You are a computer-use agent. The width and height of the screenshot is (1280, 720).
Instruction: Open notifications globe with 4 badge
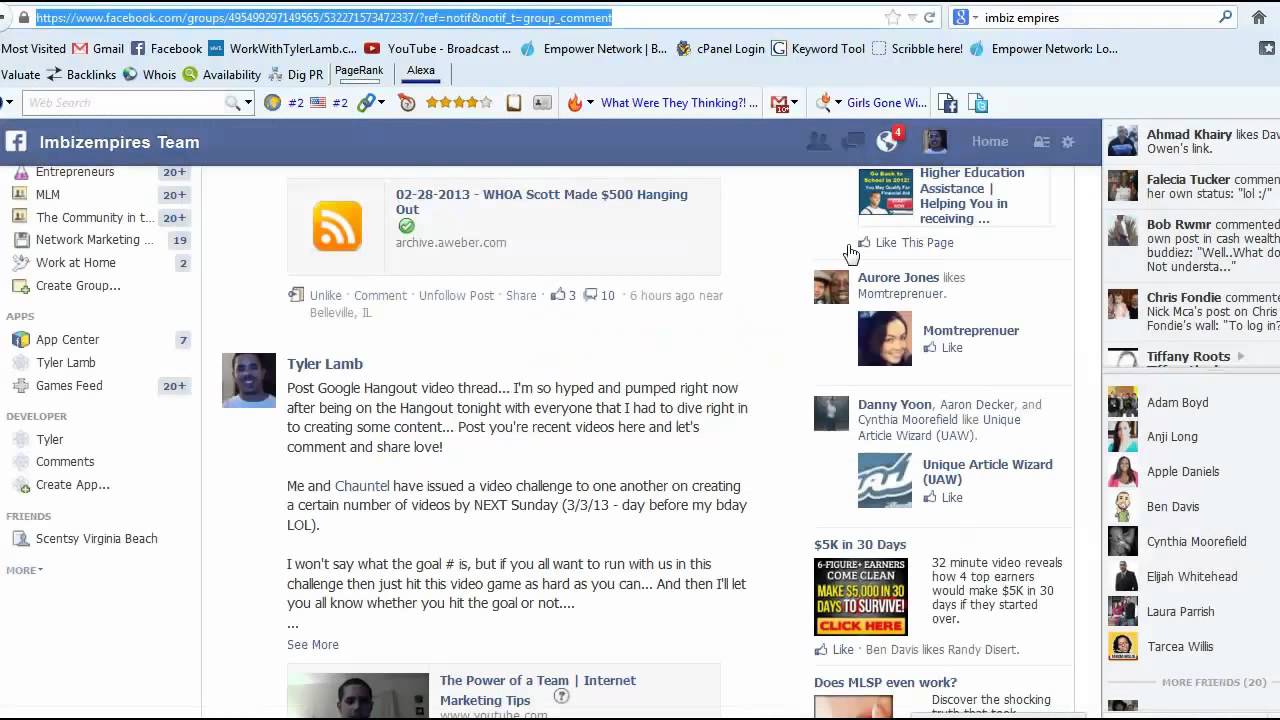click(x=888, y=140)
